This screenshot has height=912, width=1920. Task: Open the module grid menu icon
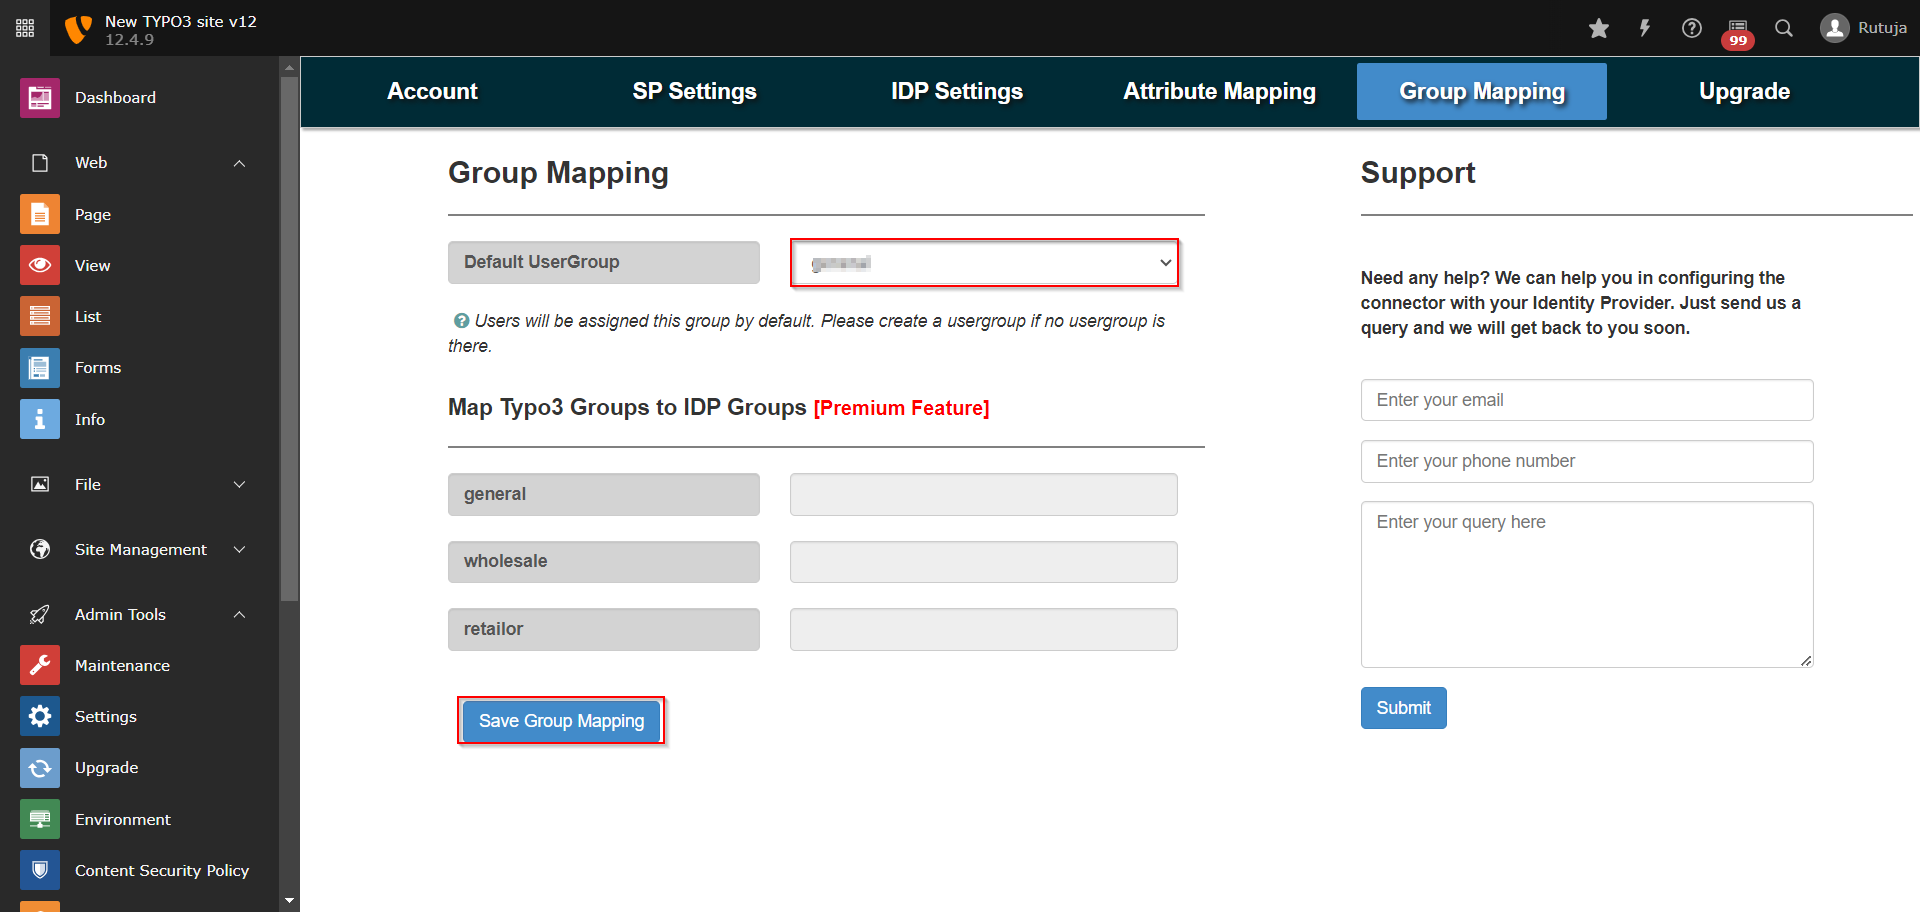click(x=25, y=28)
